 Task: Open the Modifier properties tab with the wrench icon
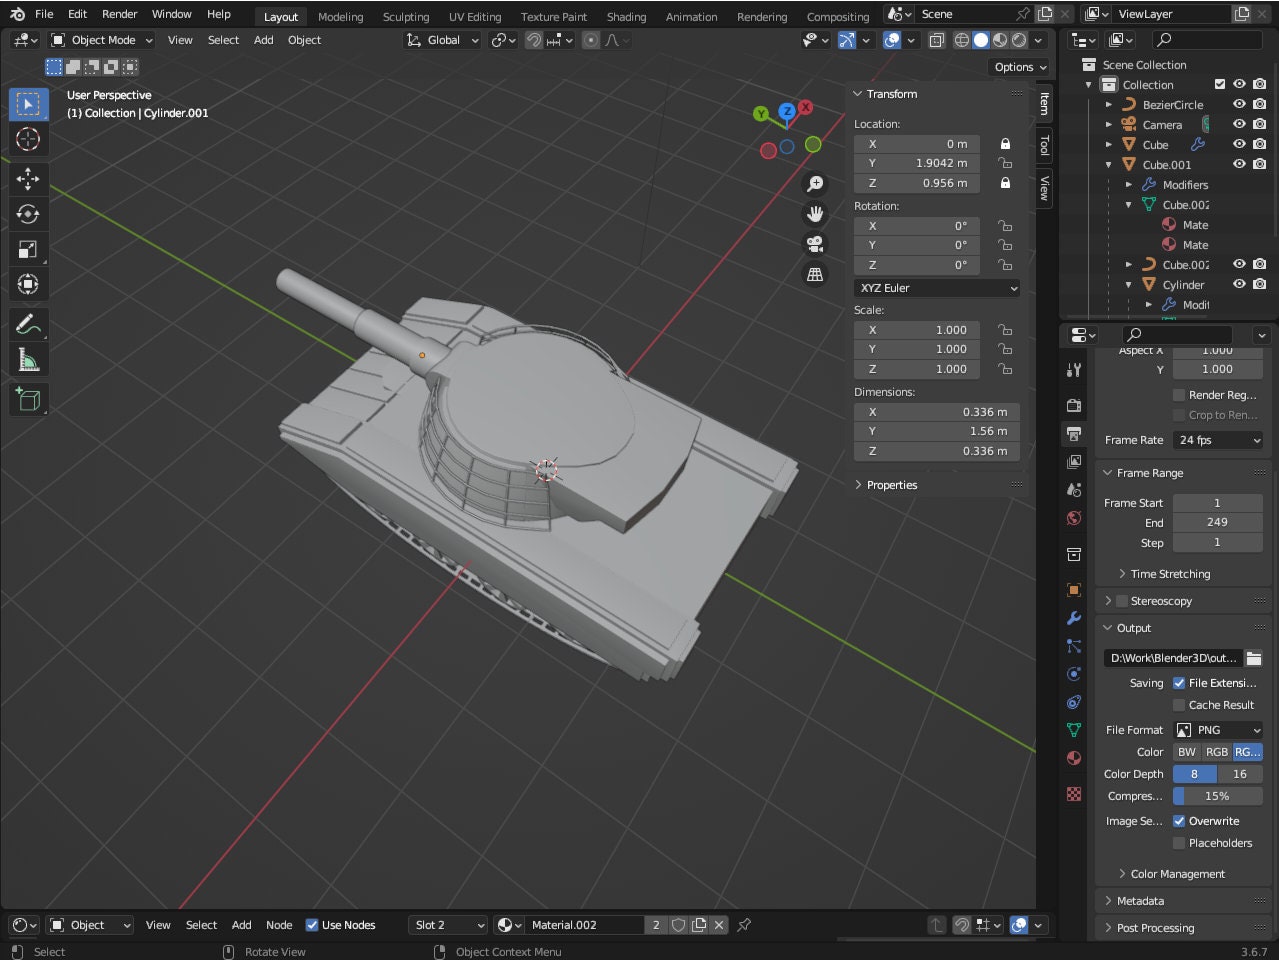1073,618
